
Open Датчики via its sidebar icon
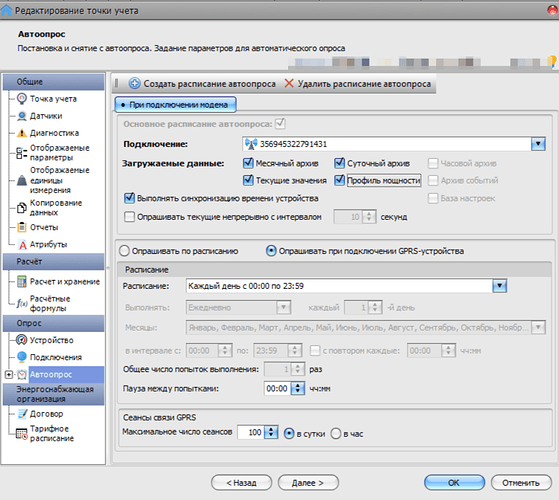pos(22,116)
